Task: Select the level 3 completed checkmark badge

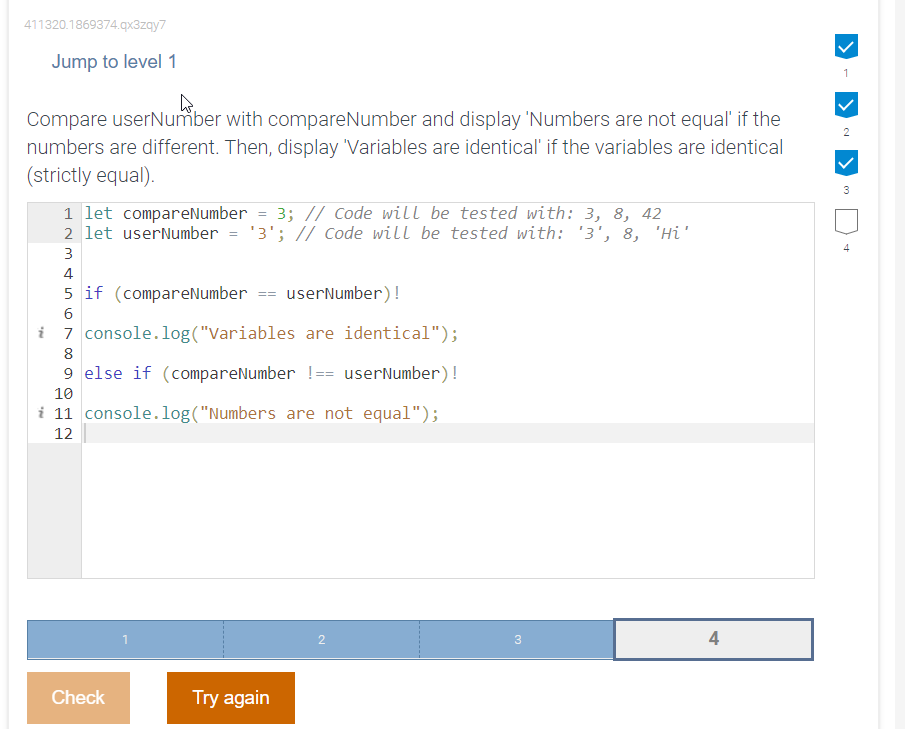Action: [x=846, y=162]
